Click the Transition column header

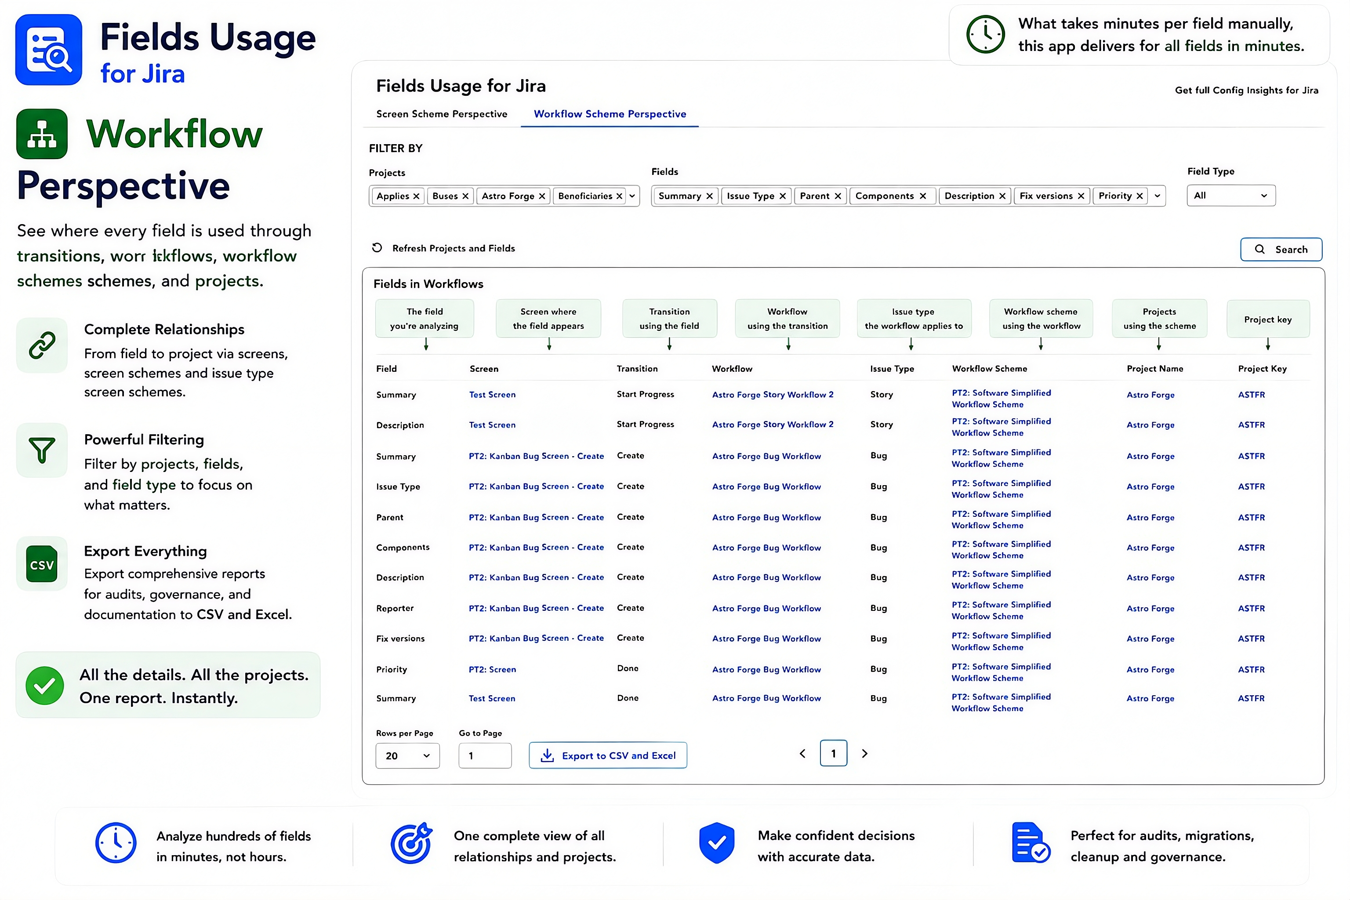(637, 369)
